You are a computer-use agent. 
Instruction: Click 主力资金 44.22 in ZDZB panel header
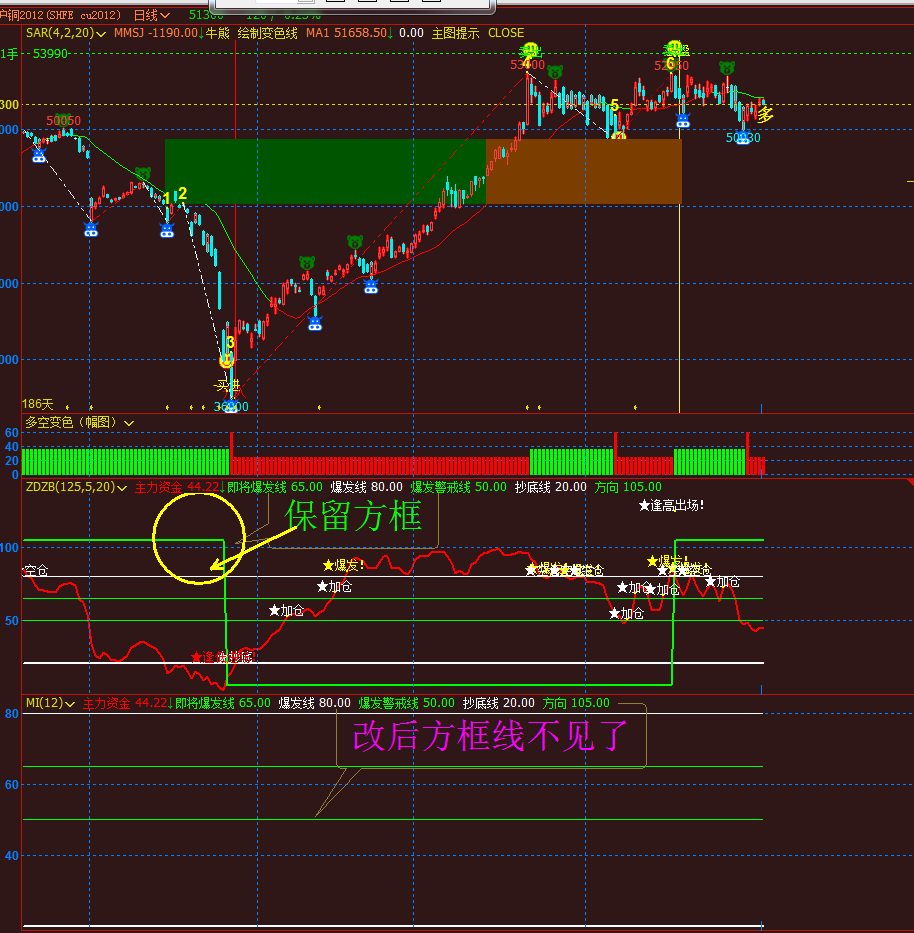(x=177, y=487)
